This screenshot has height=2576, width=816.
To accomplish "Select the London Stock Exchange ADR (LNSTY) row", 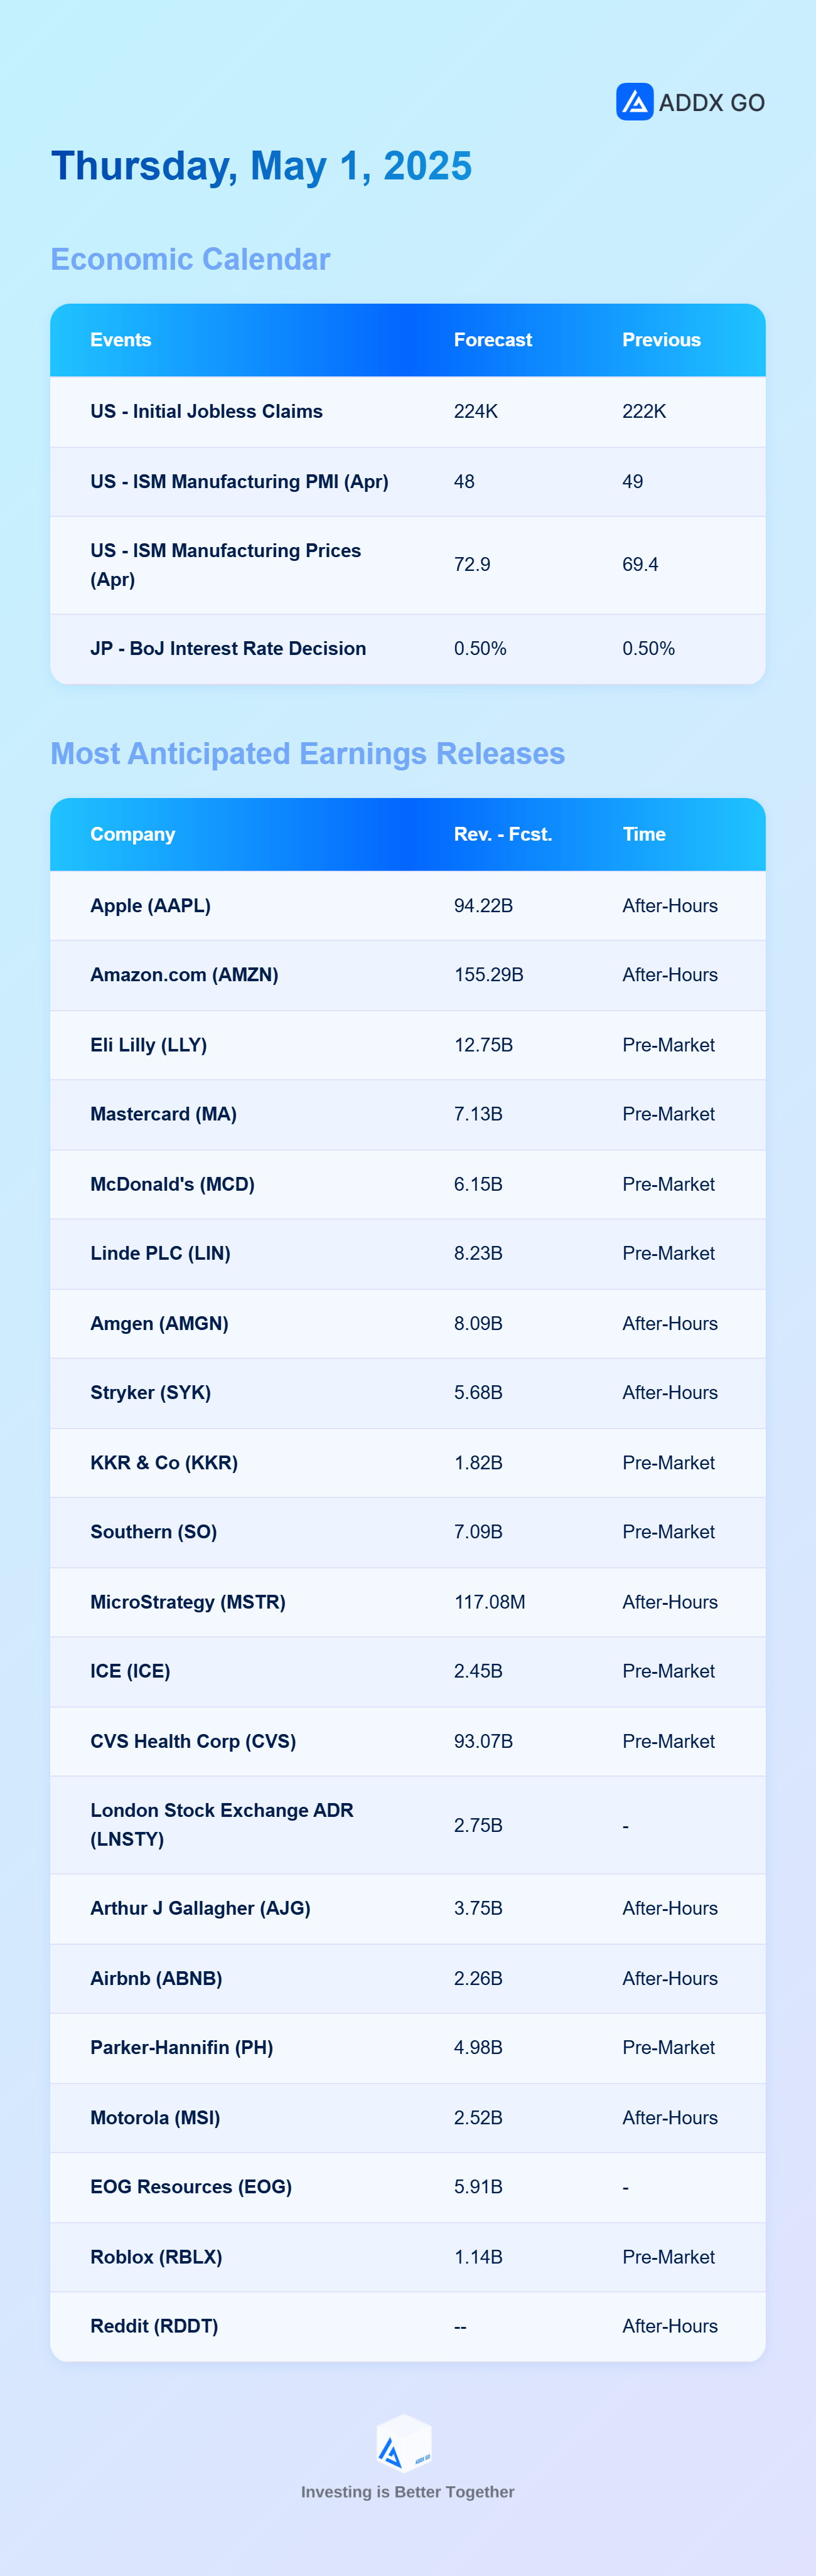I will [408, 1824].
